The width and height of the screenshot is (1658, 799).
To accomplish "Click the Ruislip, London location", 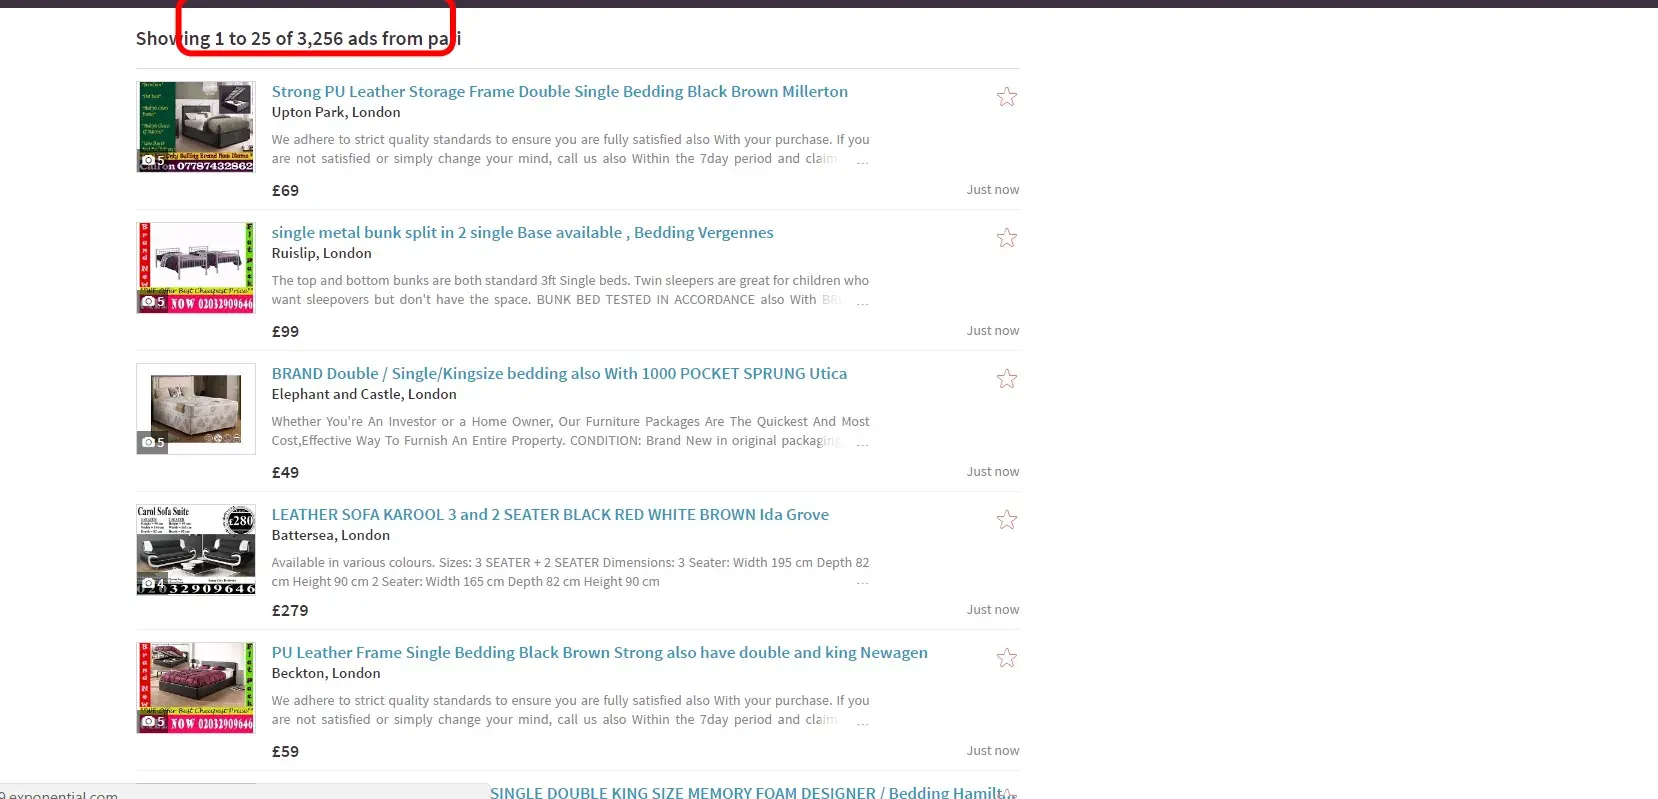I will pyautogui.click(x=322, y=253).
